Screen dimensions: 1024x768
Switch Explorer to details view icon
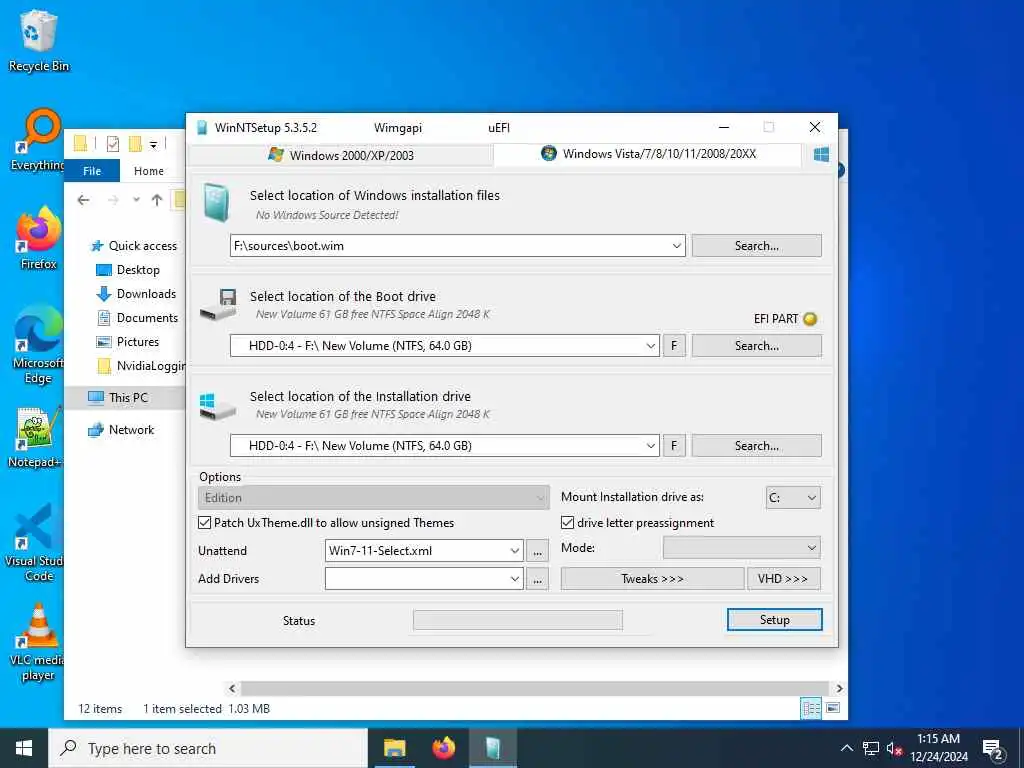811,708
